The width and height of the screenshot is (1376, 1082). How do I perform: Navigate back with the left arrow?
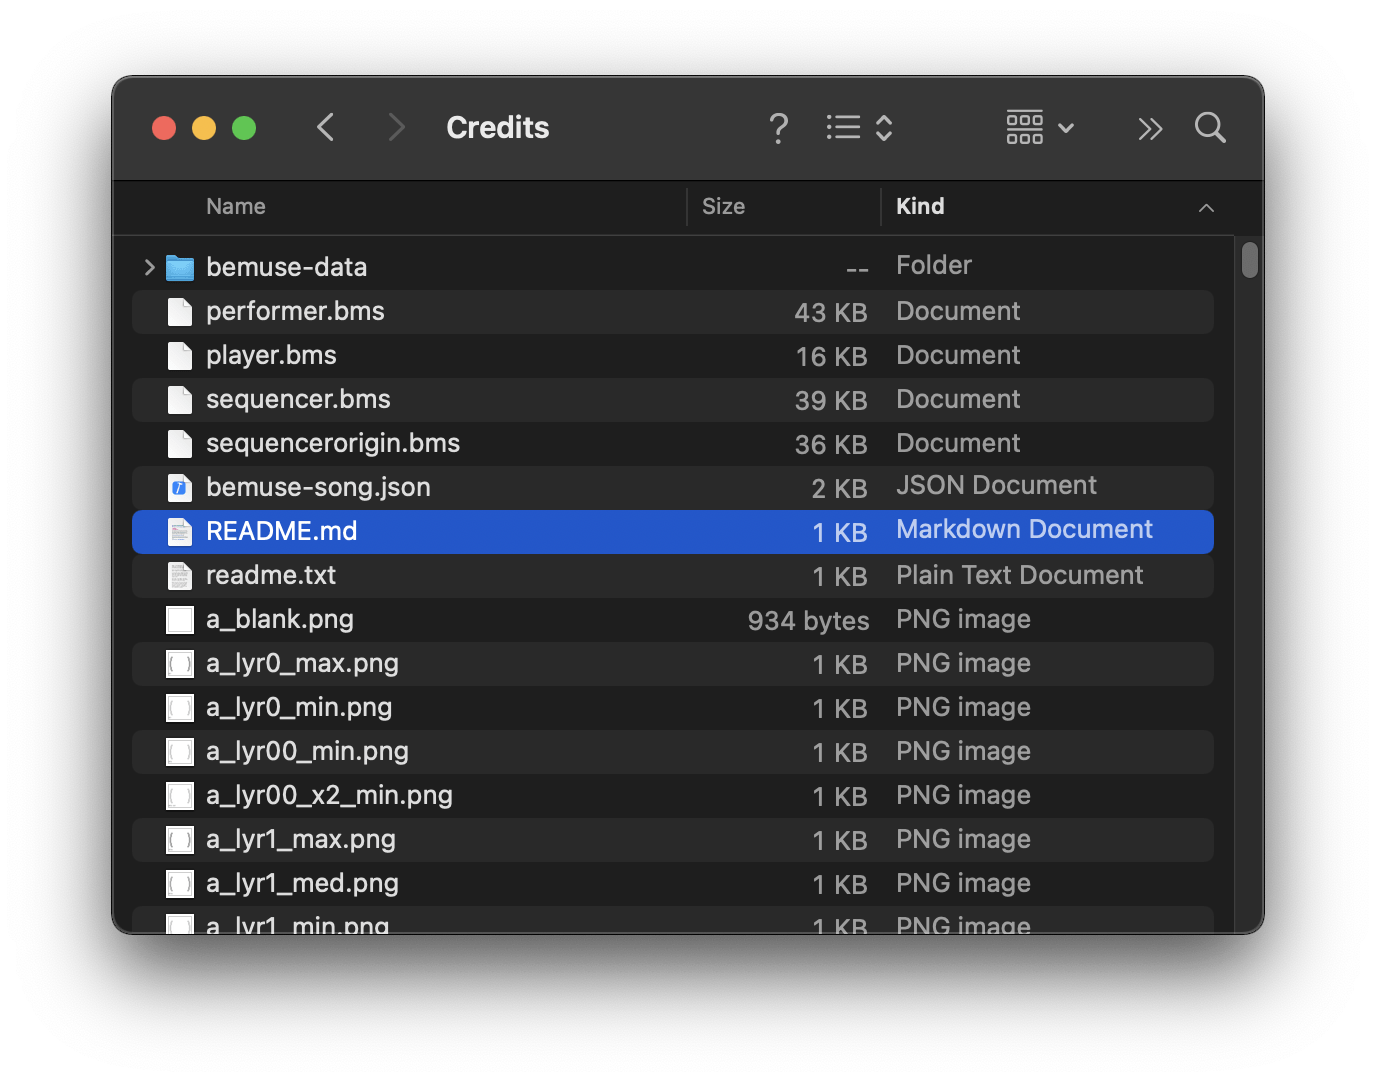click(325, 127)
